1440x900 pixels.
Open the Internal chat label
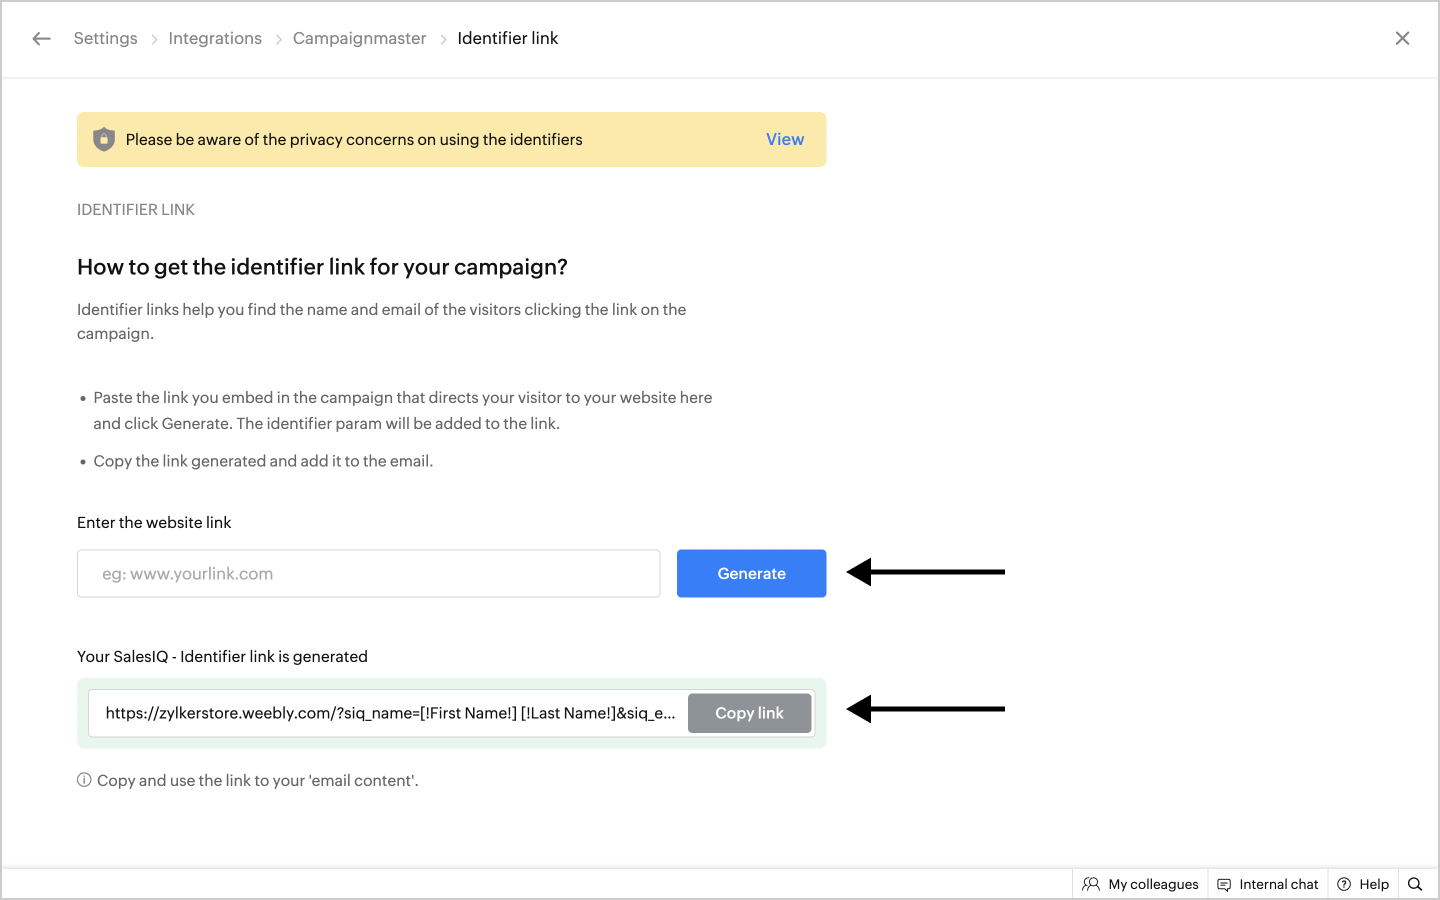click(1278, 884)
